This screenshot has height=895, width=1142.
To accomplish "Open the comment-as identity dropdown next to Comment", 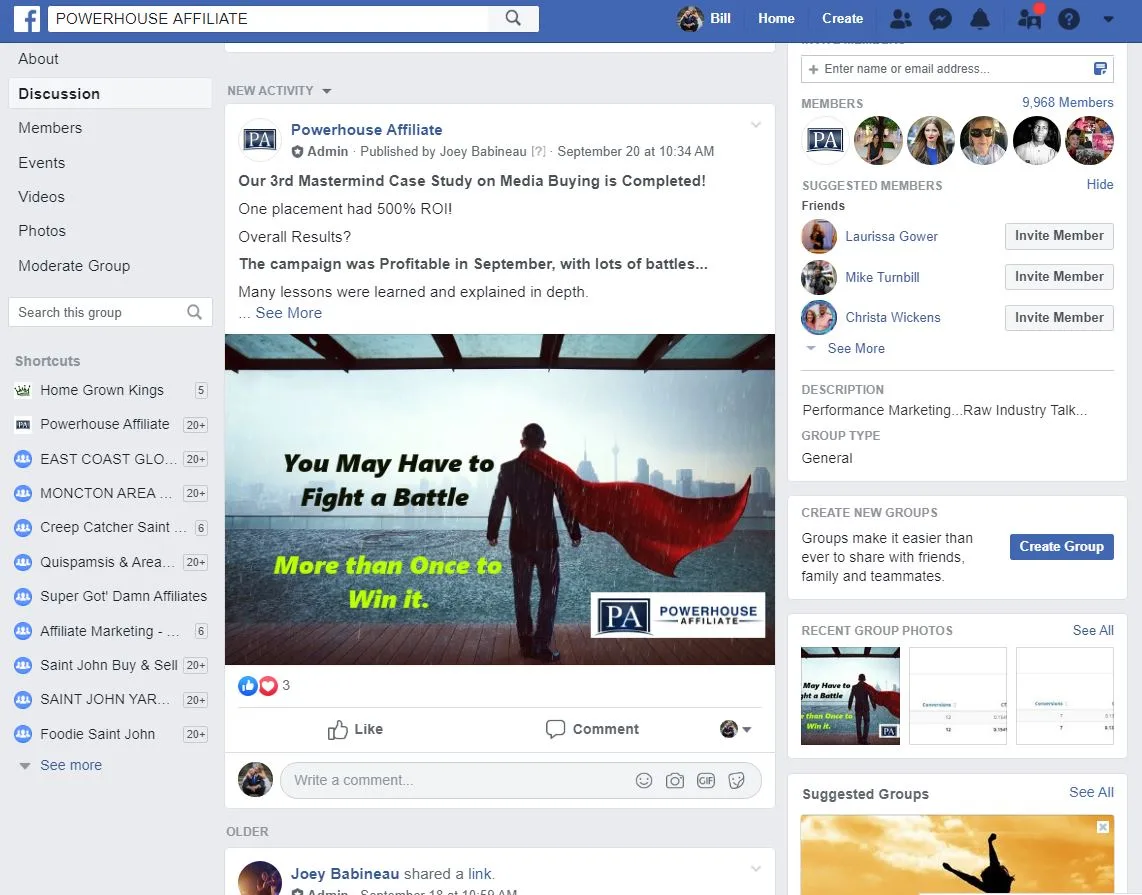I will pos(736,729).
